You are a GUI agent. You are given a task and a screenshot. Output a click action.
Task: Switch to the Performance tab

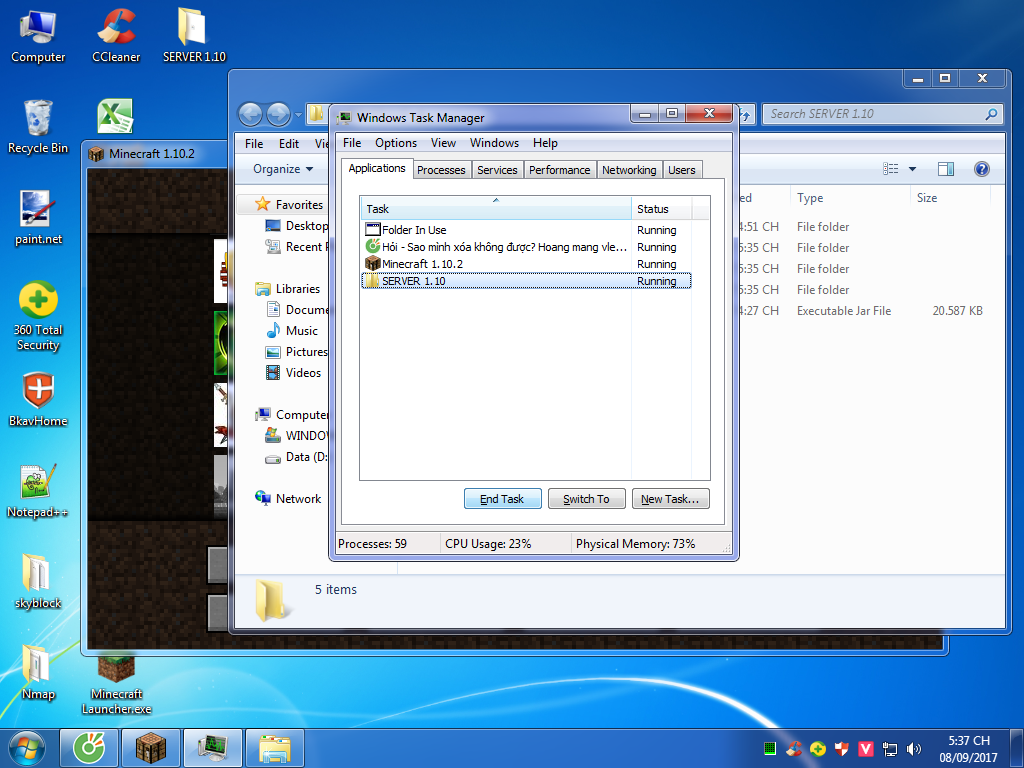click(560, 170)
